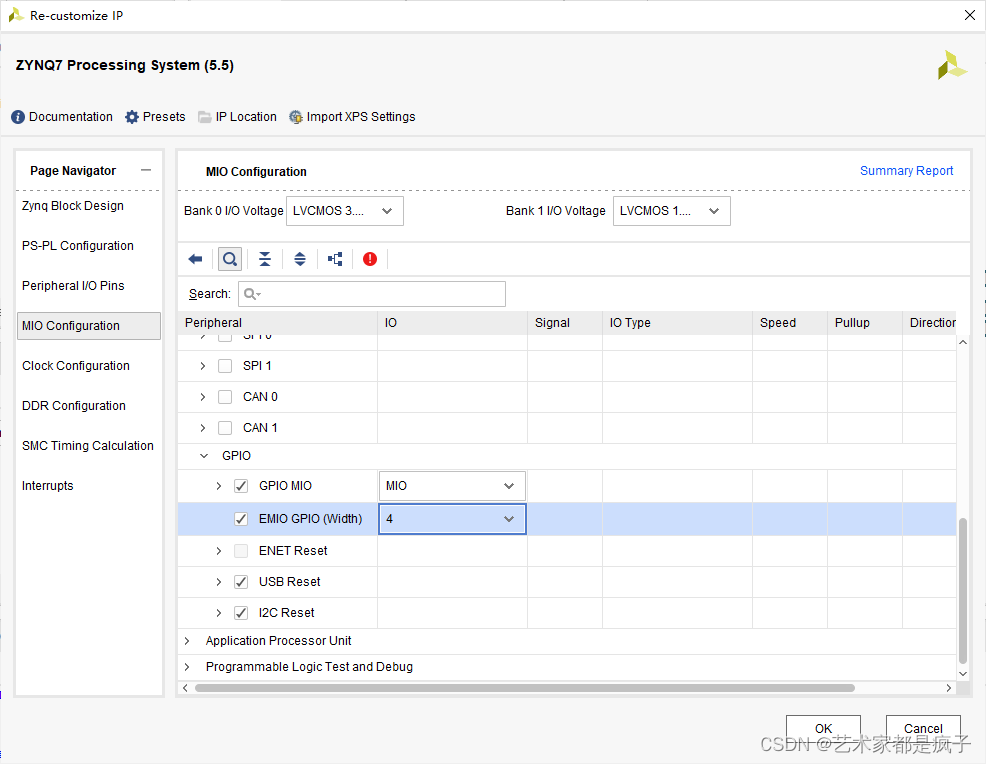The image size is (986, 764).
Task: Click the Search input field
Action: [x=372, y=294]
